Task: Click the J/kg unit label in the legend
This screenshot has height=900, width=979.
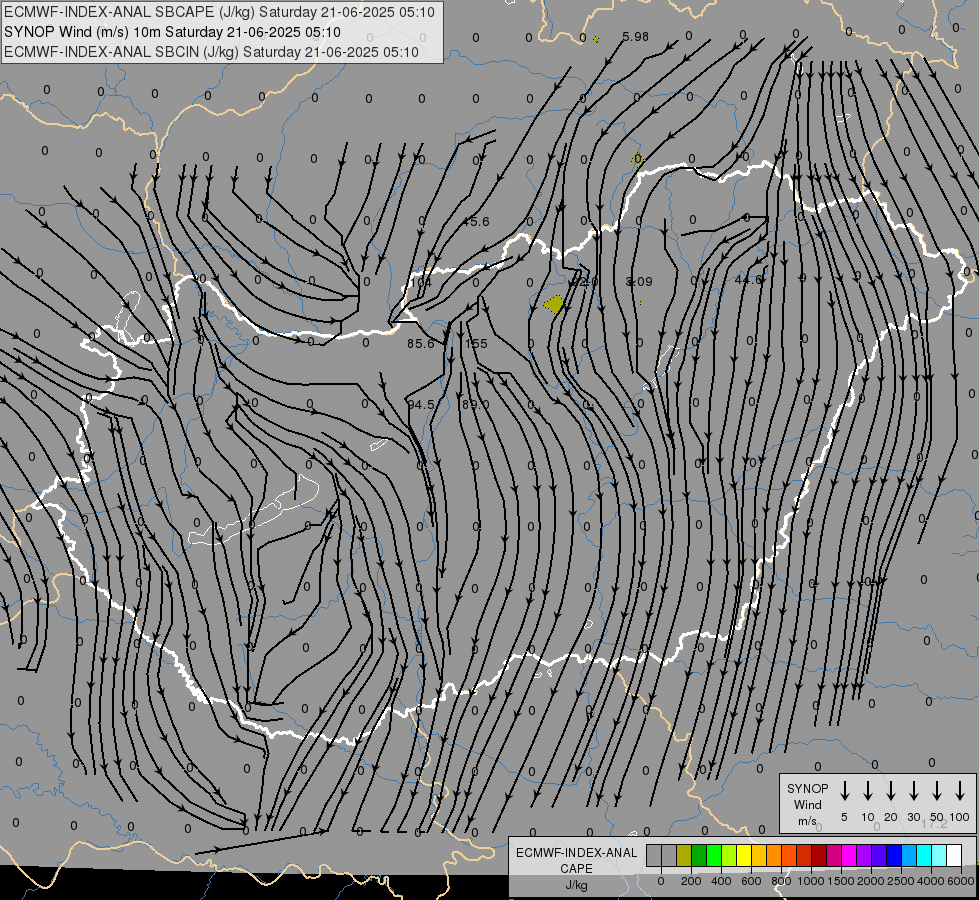Action: coord(576,885)
